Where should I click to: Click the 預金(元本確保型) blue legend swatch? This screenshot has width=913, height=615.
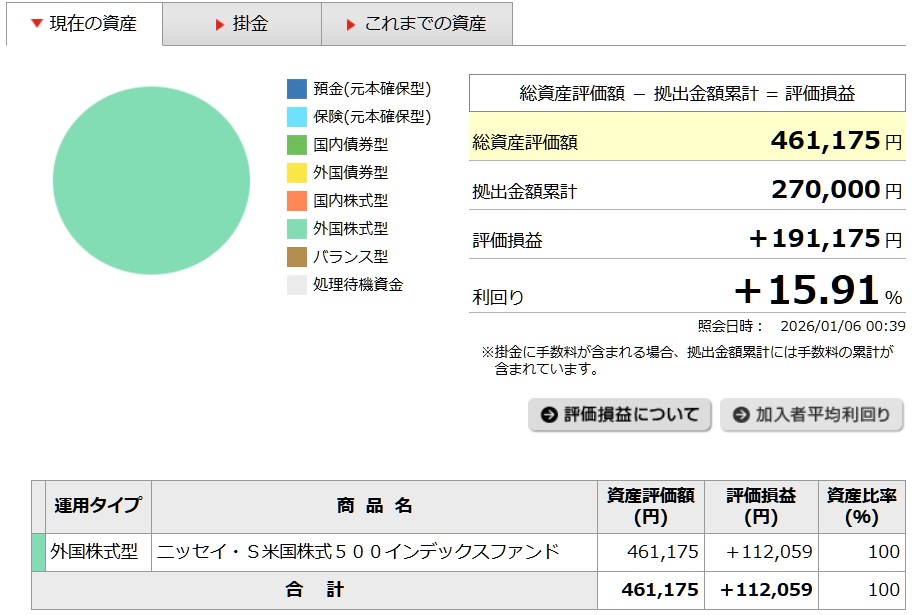tap(297, 89)
